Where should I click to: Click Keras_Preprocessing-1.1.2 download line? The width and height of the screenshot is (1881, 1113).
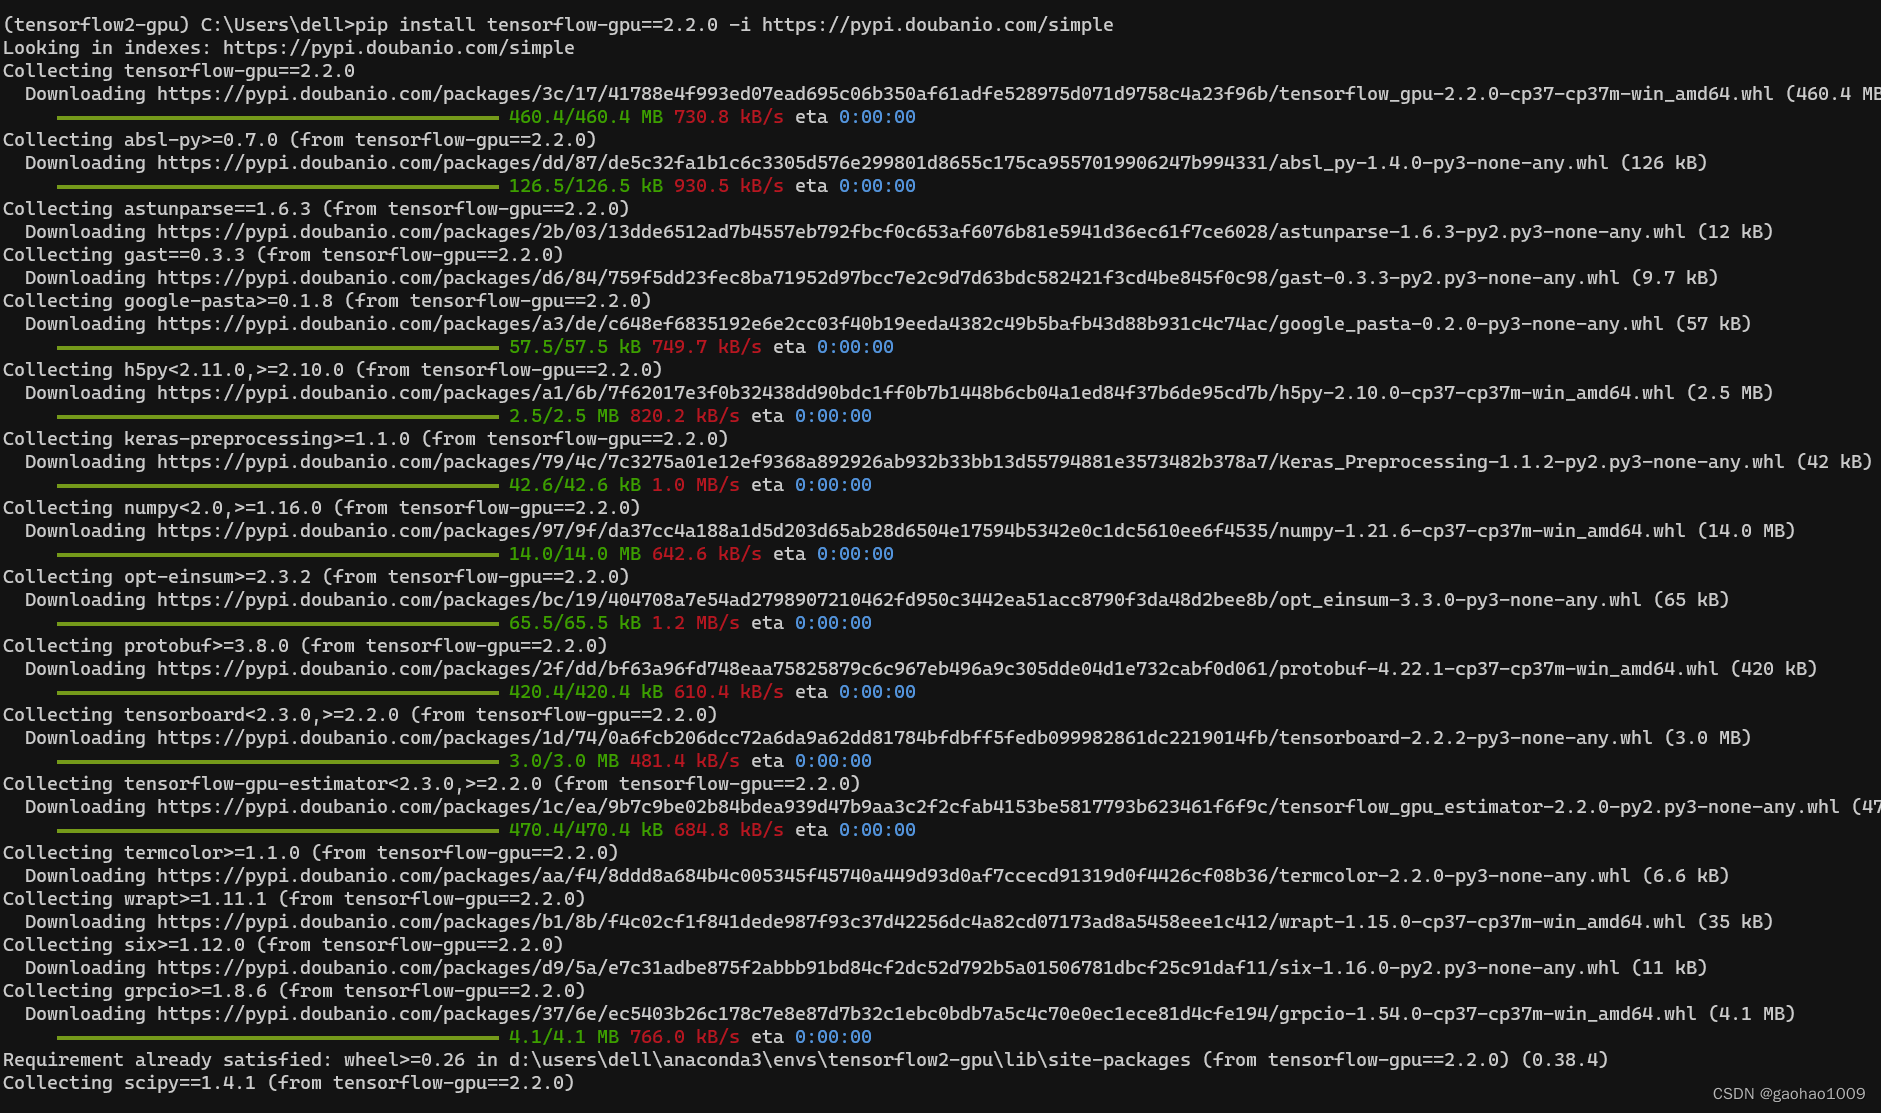[948, 461]
